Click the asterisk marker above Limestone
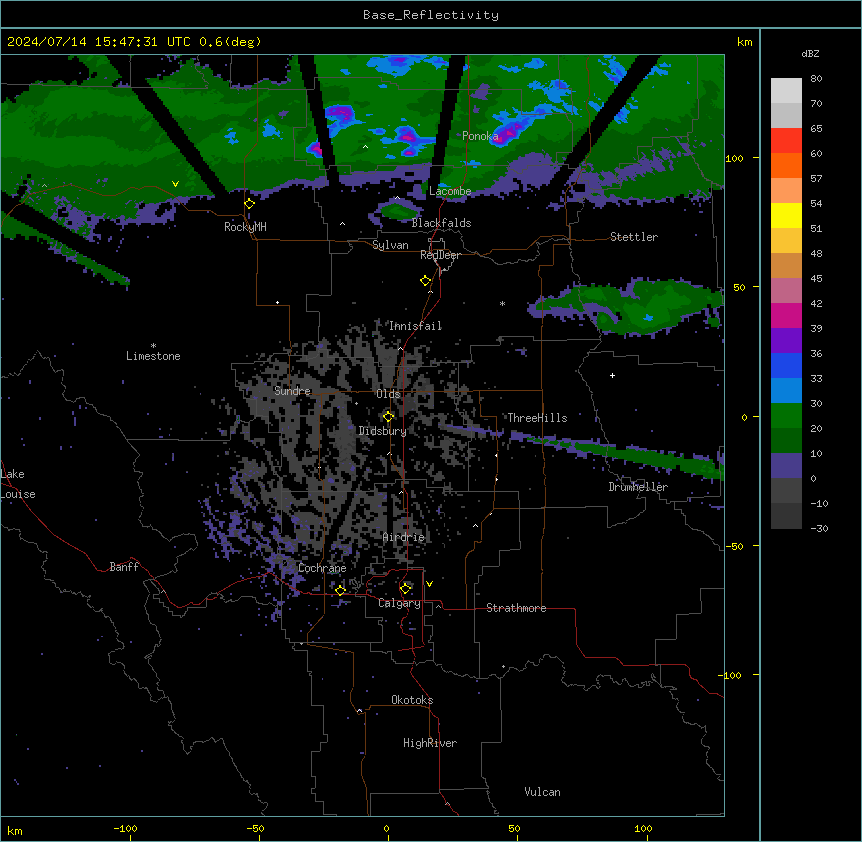The height and width of the screenshot is (842, 862). (x=153, y=346)
